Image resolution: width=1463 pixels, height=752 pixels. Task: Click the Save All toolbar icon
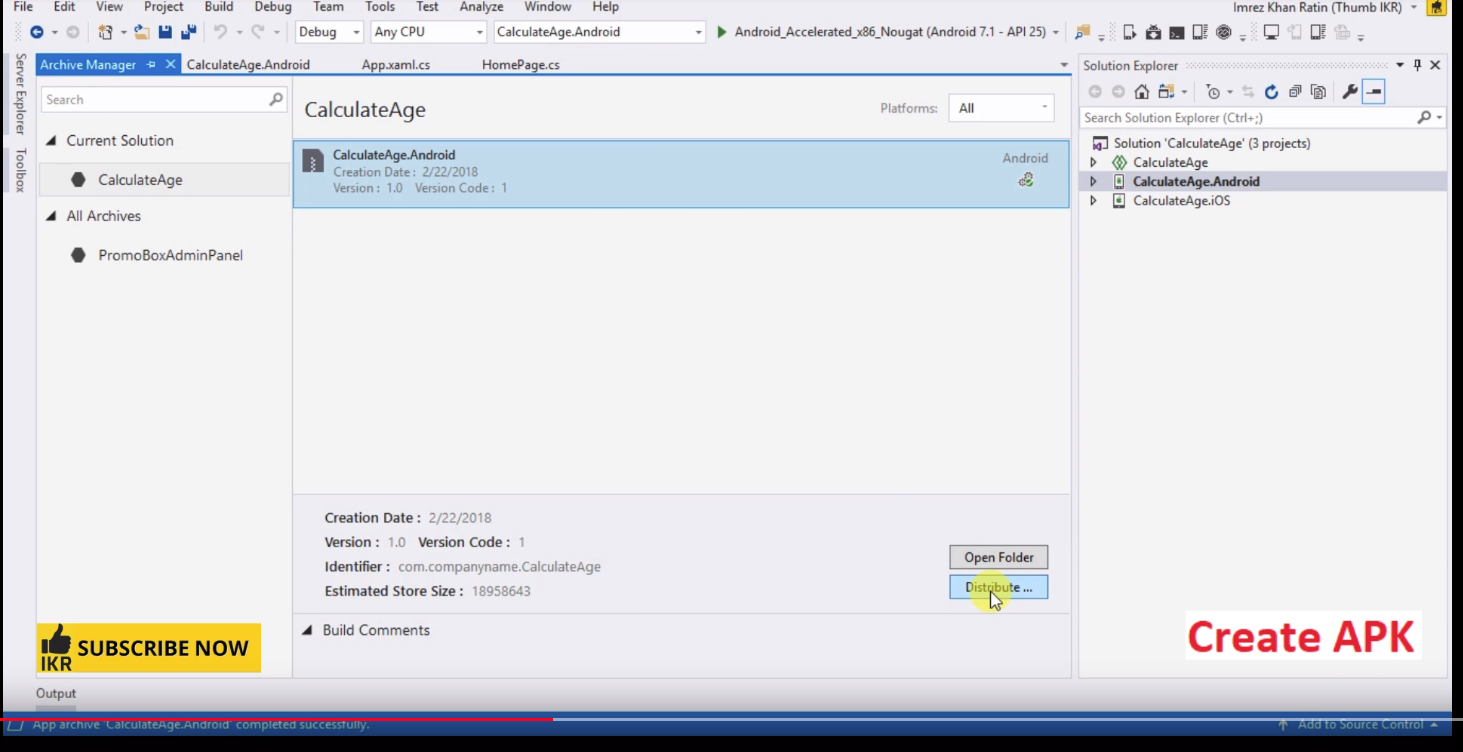188,32
